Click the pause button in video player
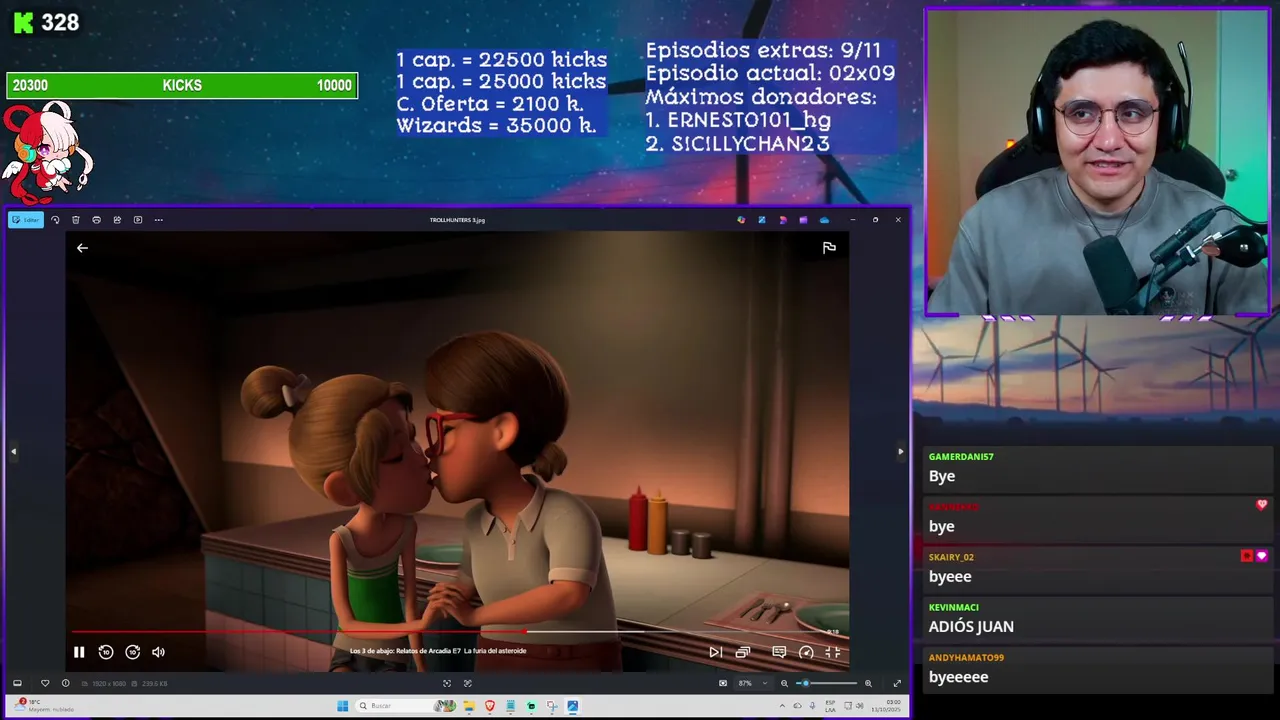The height and width of the screenshot is (720, 1280). (79, 652)
